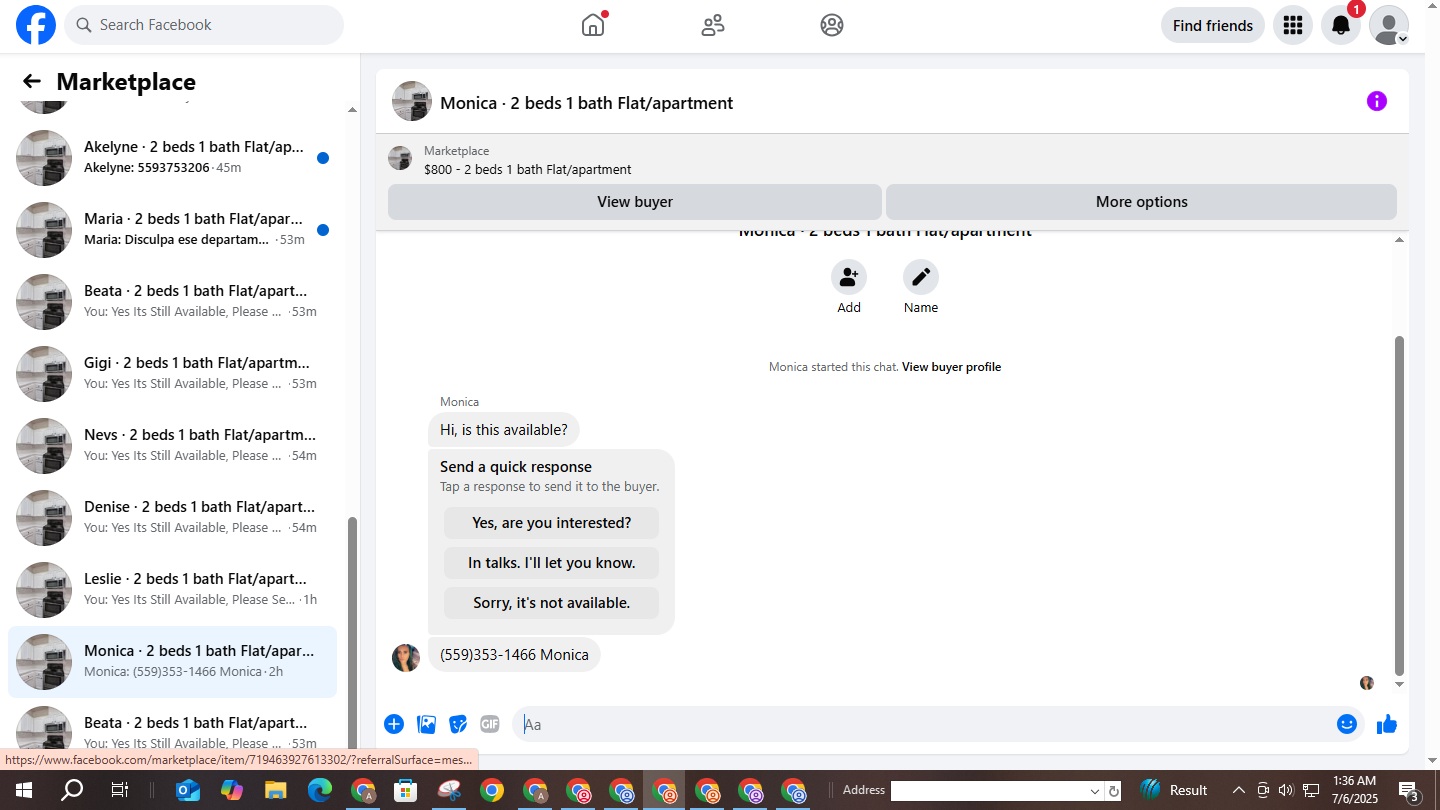Send a thumbs up like
This screenshot has width=1440, height=810.
1387,724
